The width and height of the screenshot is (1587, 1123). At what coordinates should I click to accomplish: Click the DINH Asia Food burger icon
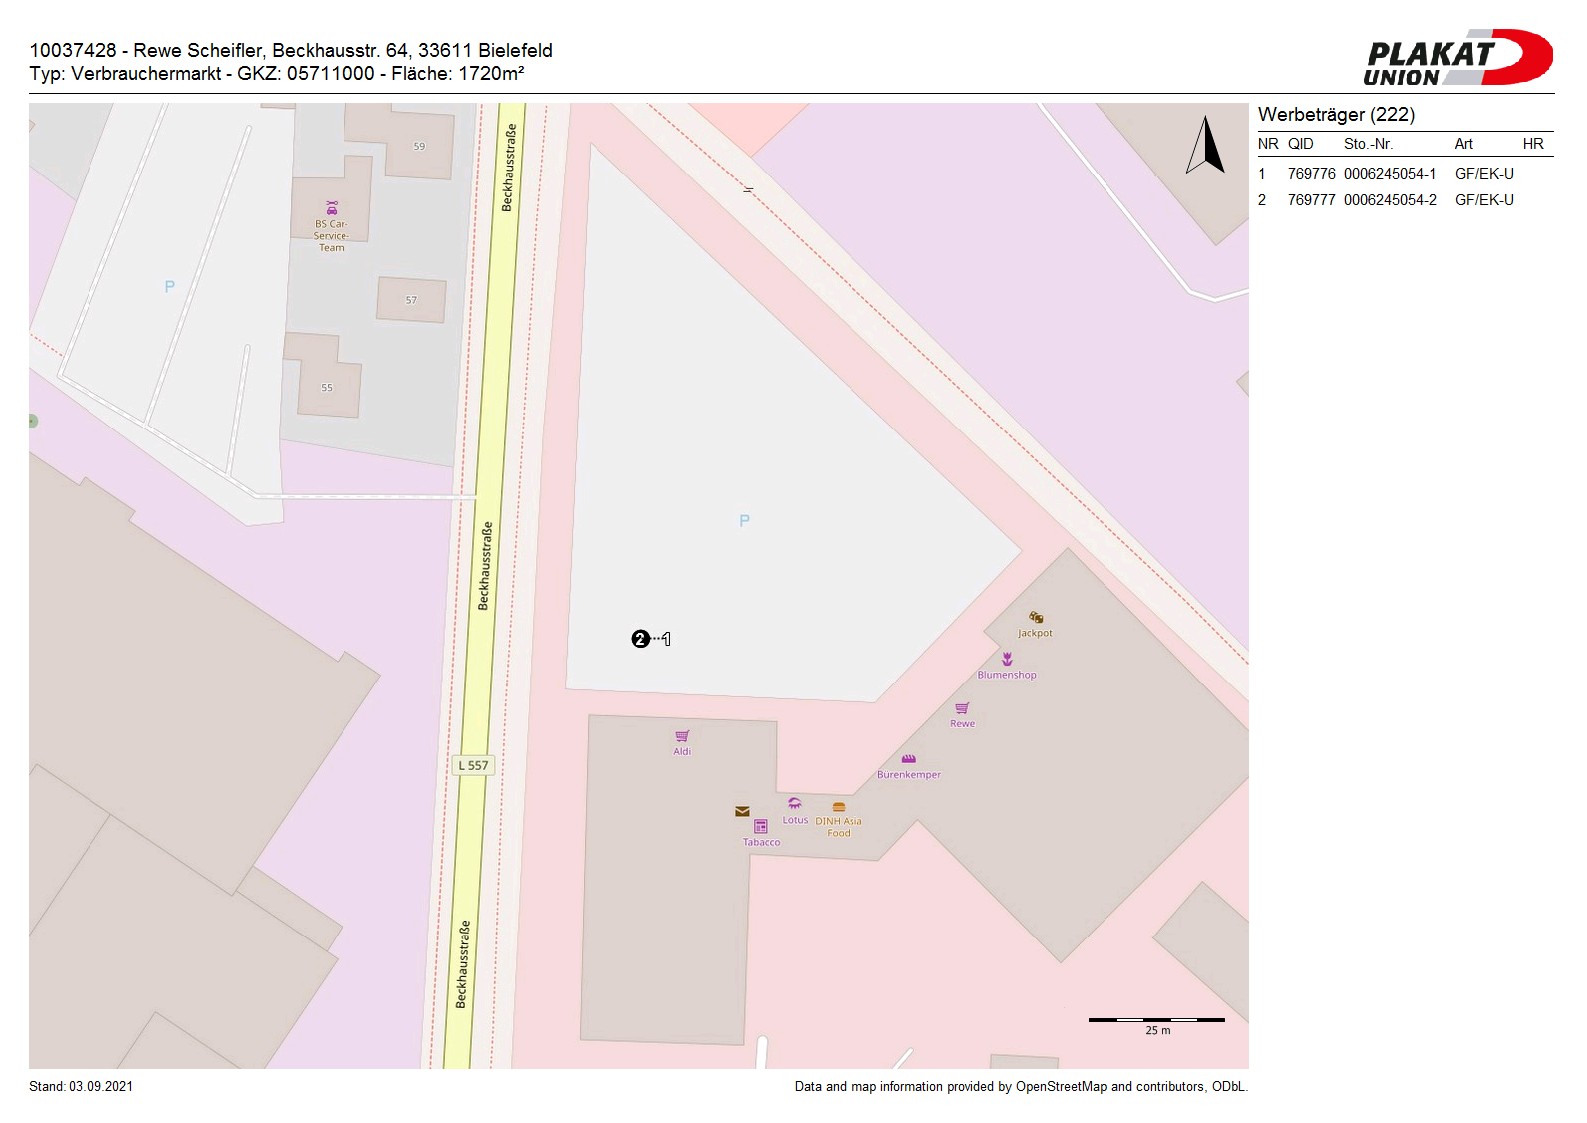(x=839, y=807)
